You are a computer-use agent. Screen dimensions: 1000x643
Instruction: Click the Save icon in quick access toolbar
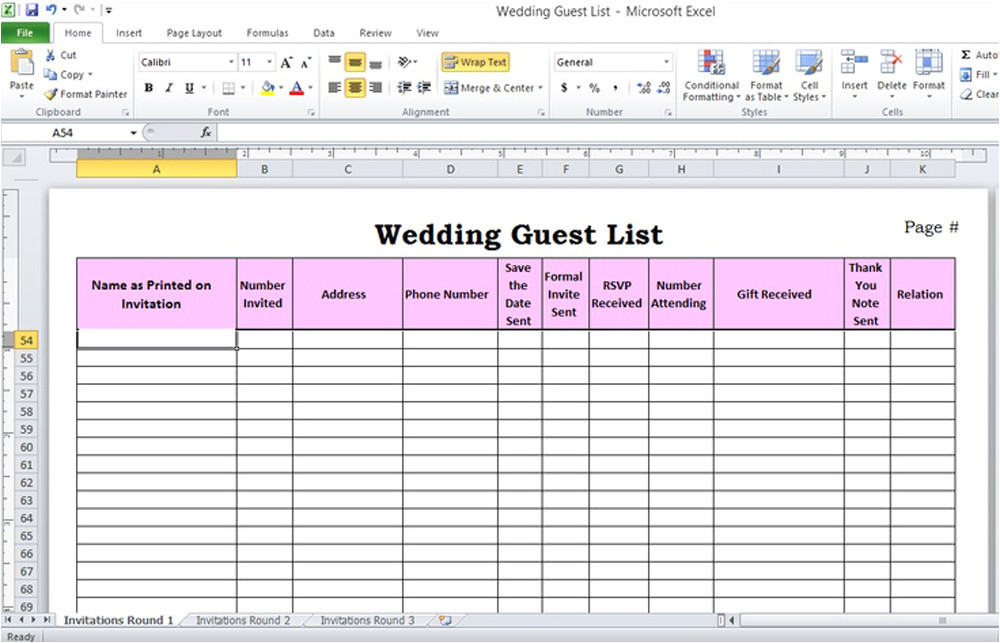[31, 10]
